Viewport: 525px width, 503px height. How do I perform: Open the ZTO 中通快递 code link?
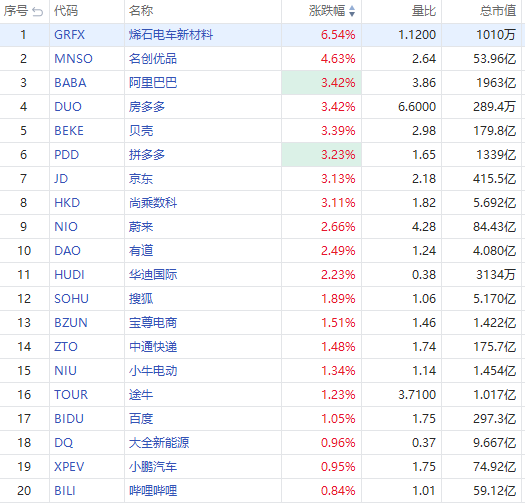click(66, 347)
